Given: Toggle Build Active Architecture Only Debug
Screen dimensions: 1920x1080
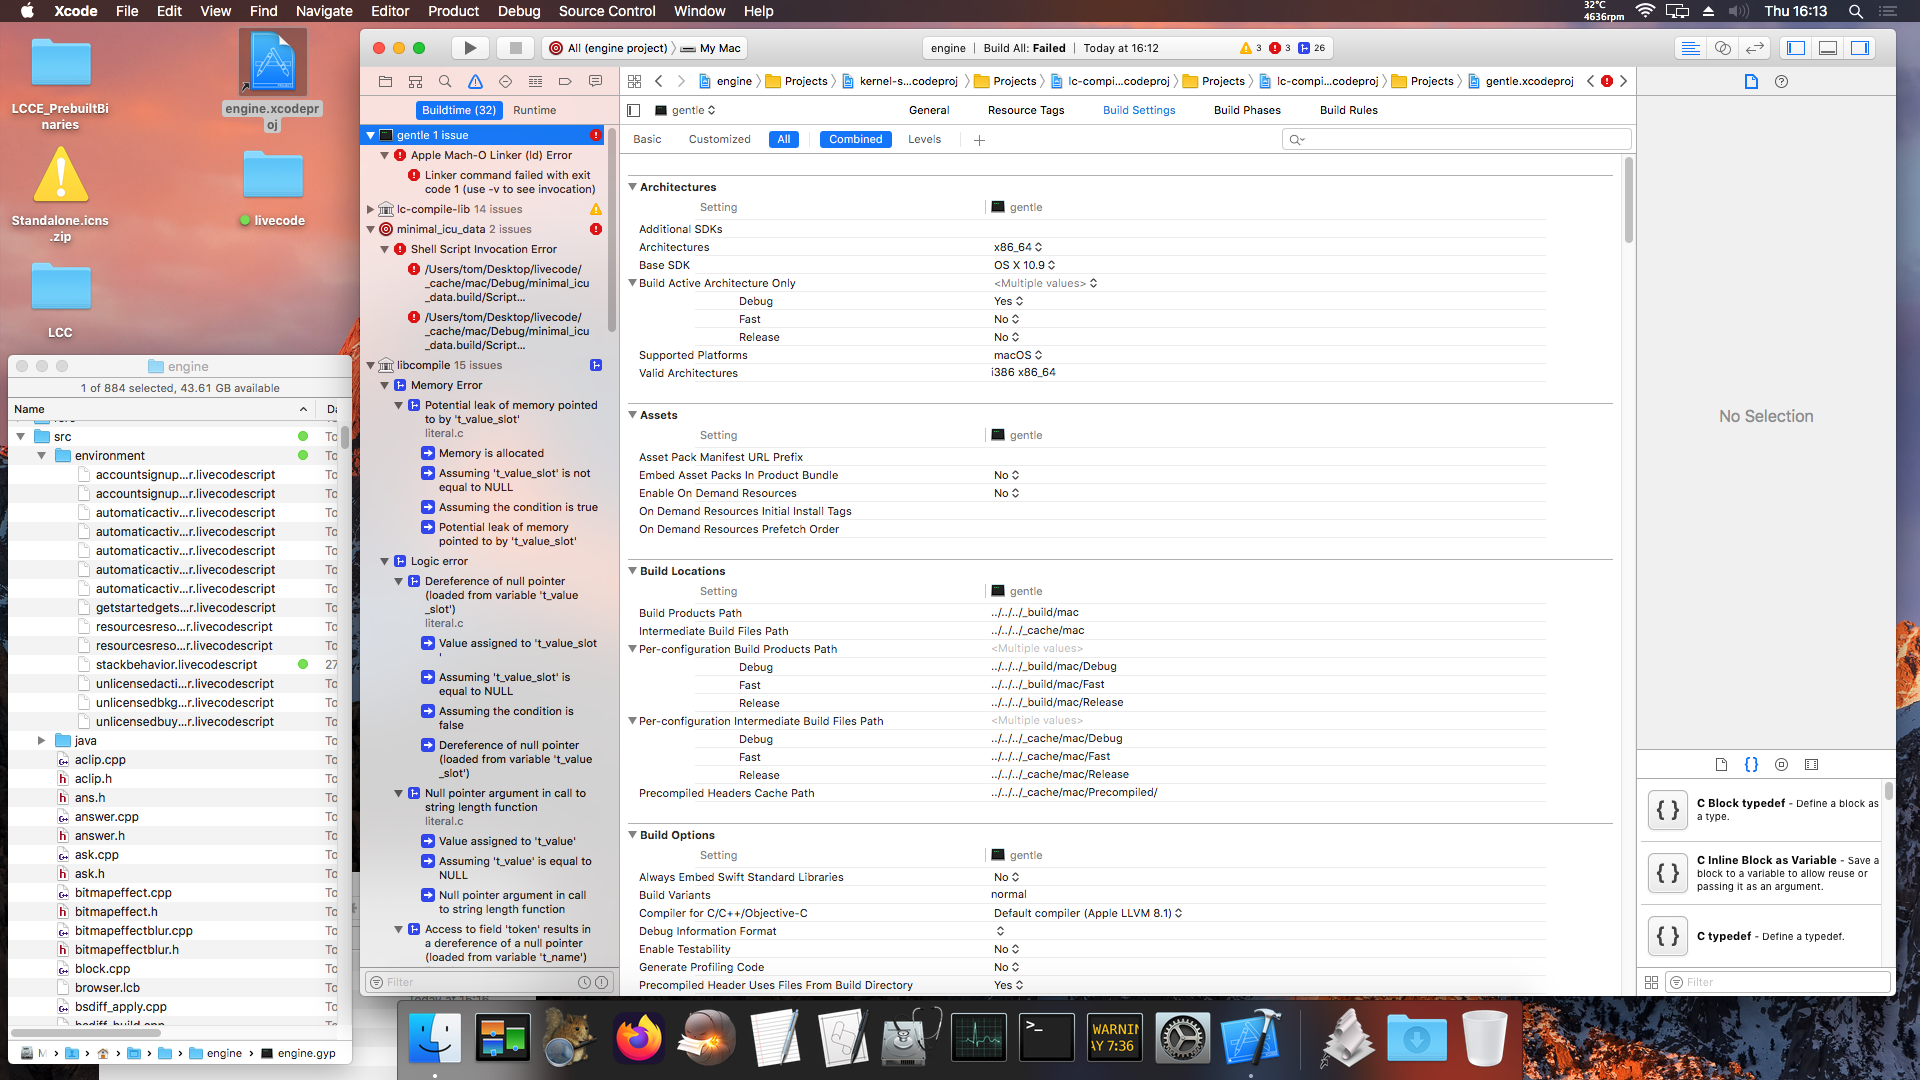Looking at the screenshot, I should (x=1007, y=301).
